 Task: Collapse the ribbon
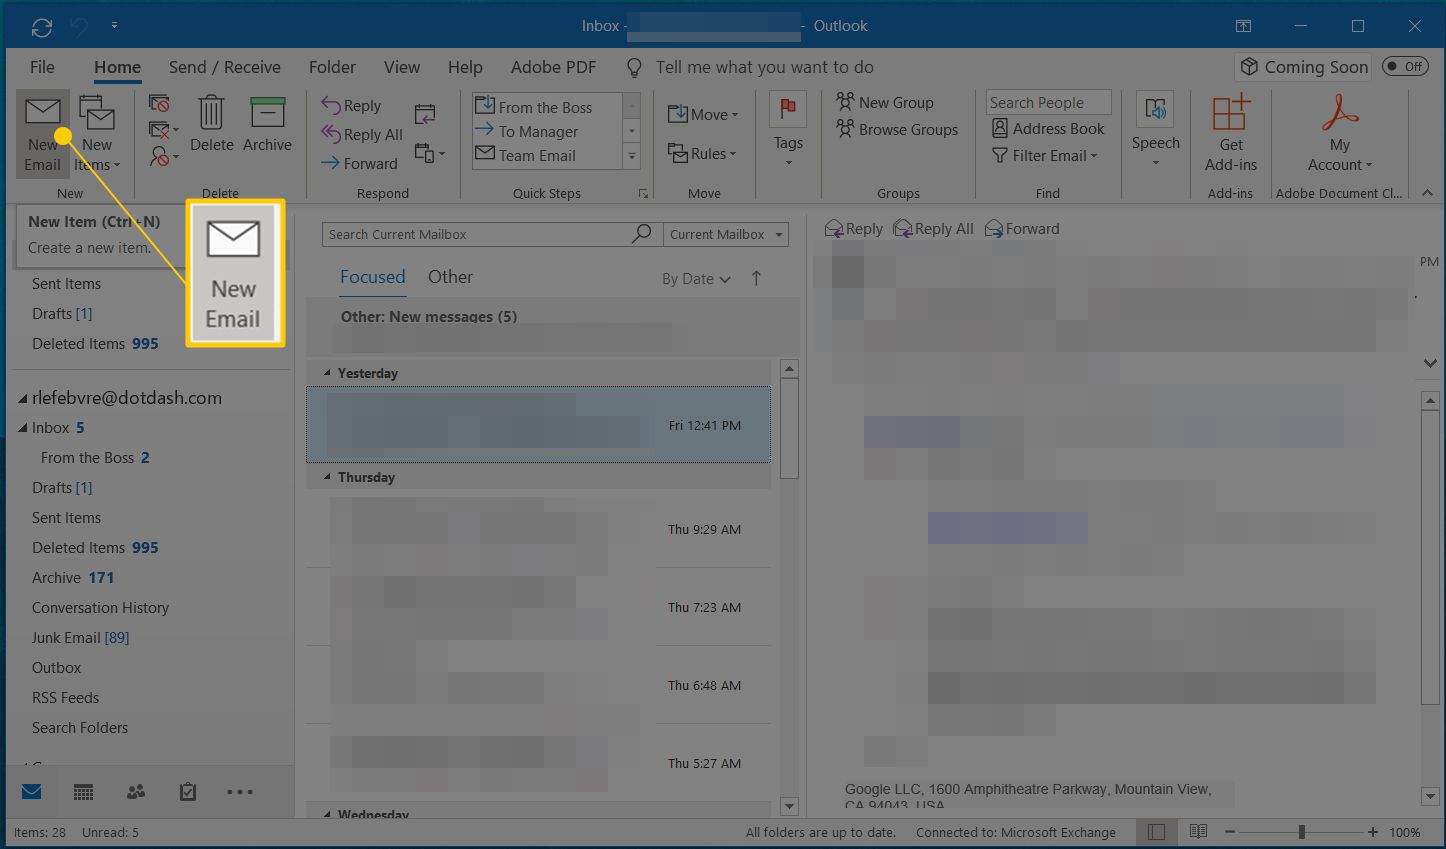(x=1427, y=193)
